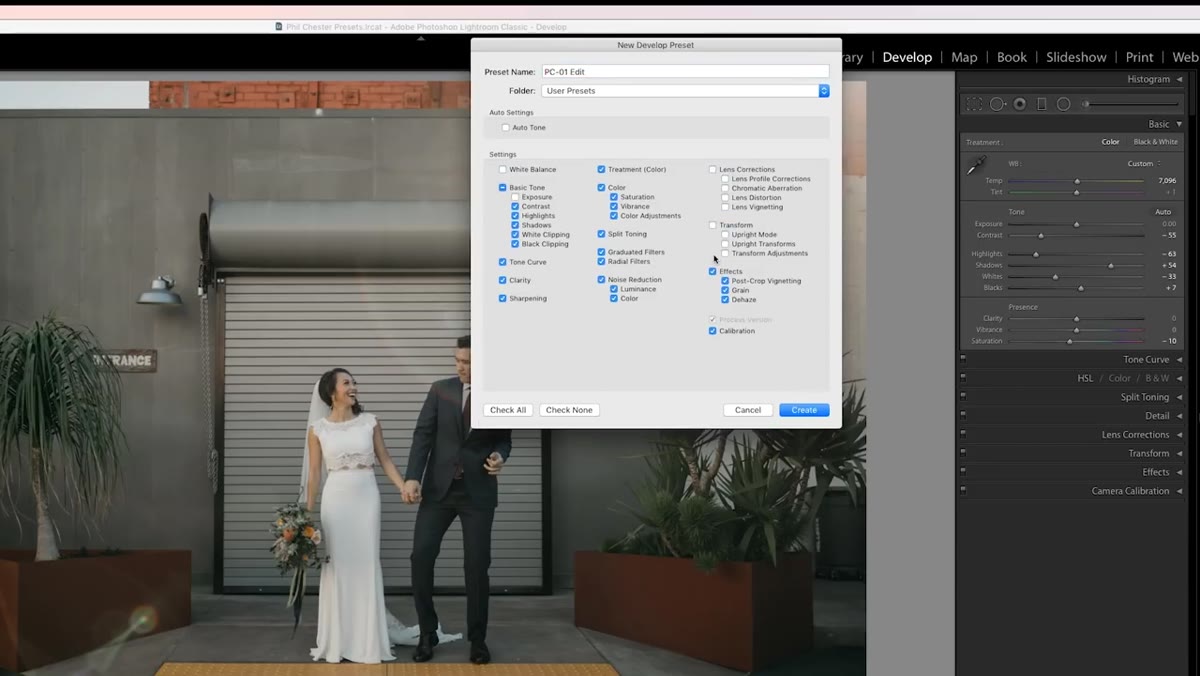Switch to the Map module
Screen dimensions: 1200x676
coord(964,57)
